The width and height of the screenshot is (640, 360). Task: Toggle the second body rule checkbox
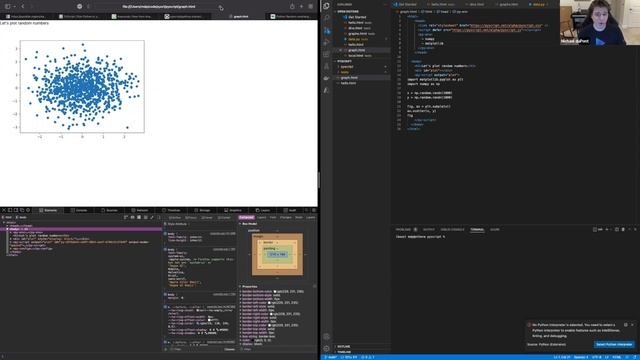[x=165, y=249]
